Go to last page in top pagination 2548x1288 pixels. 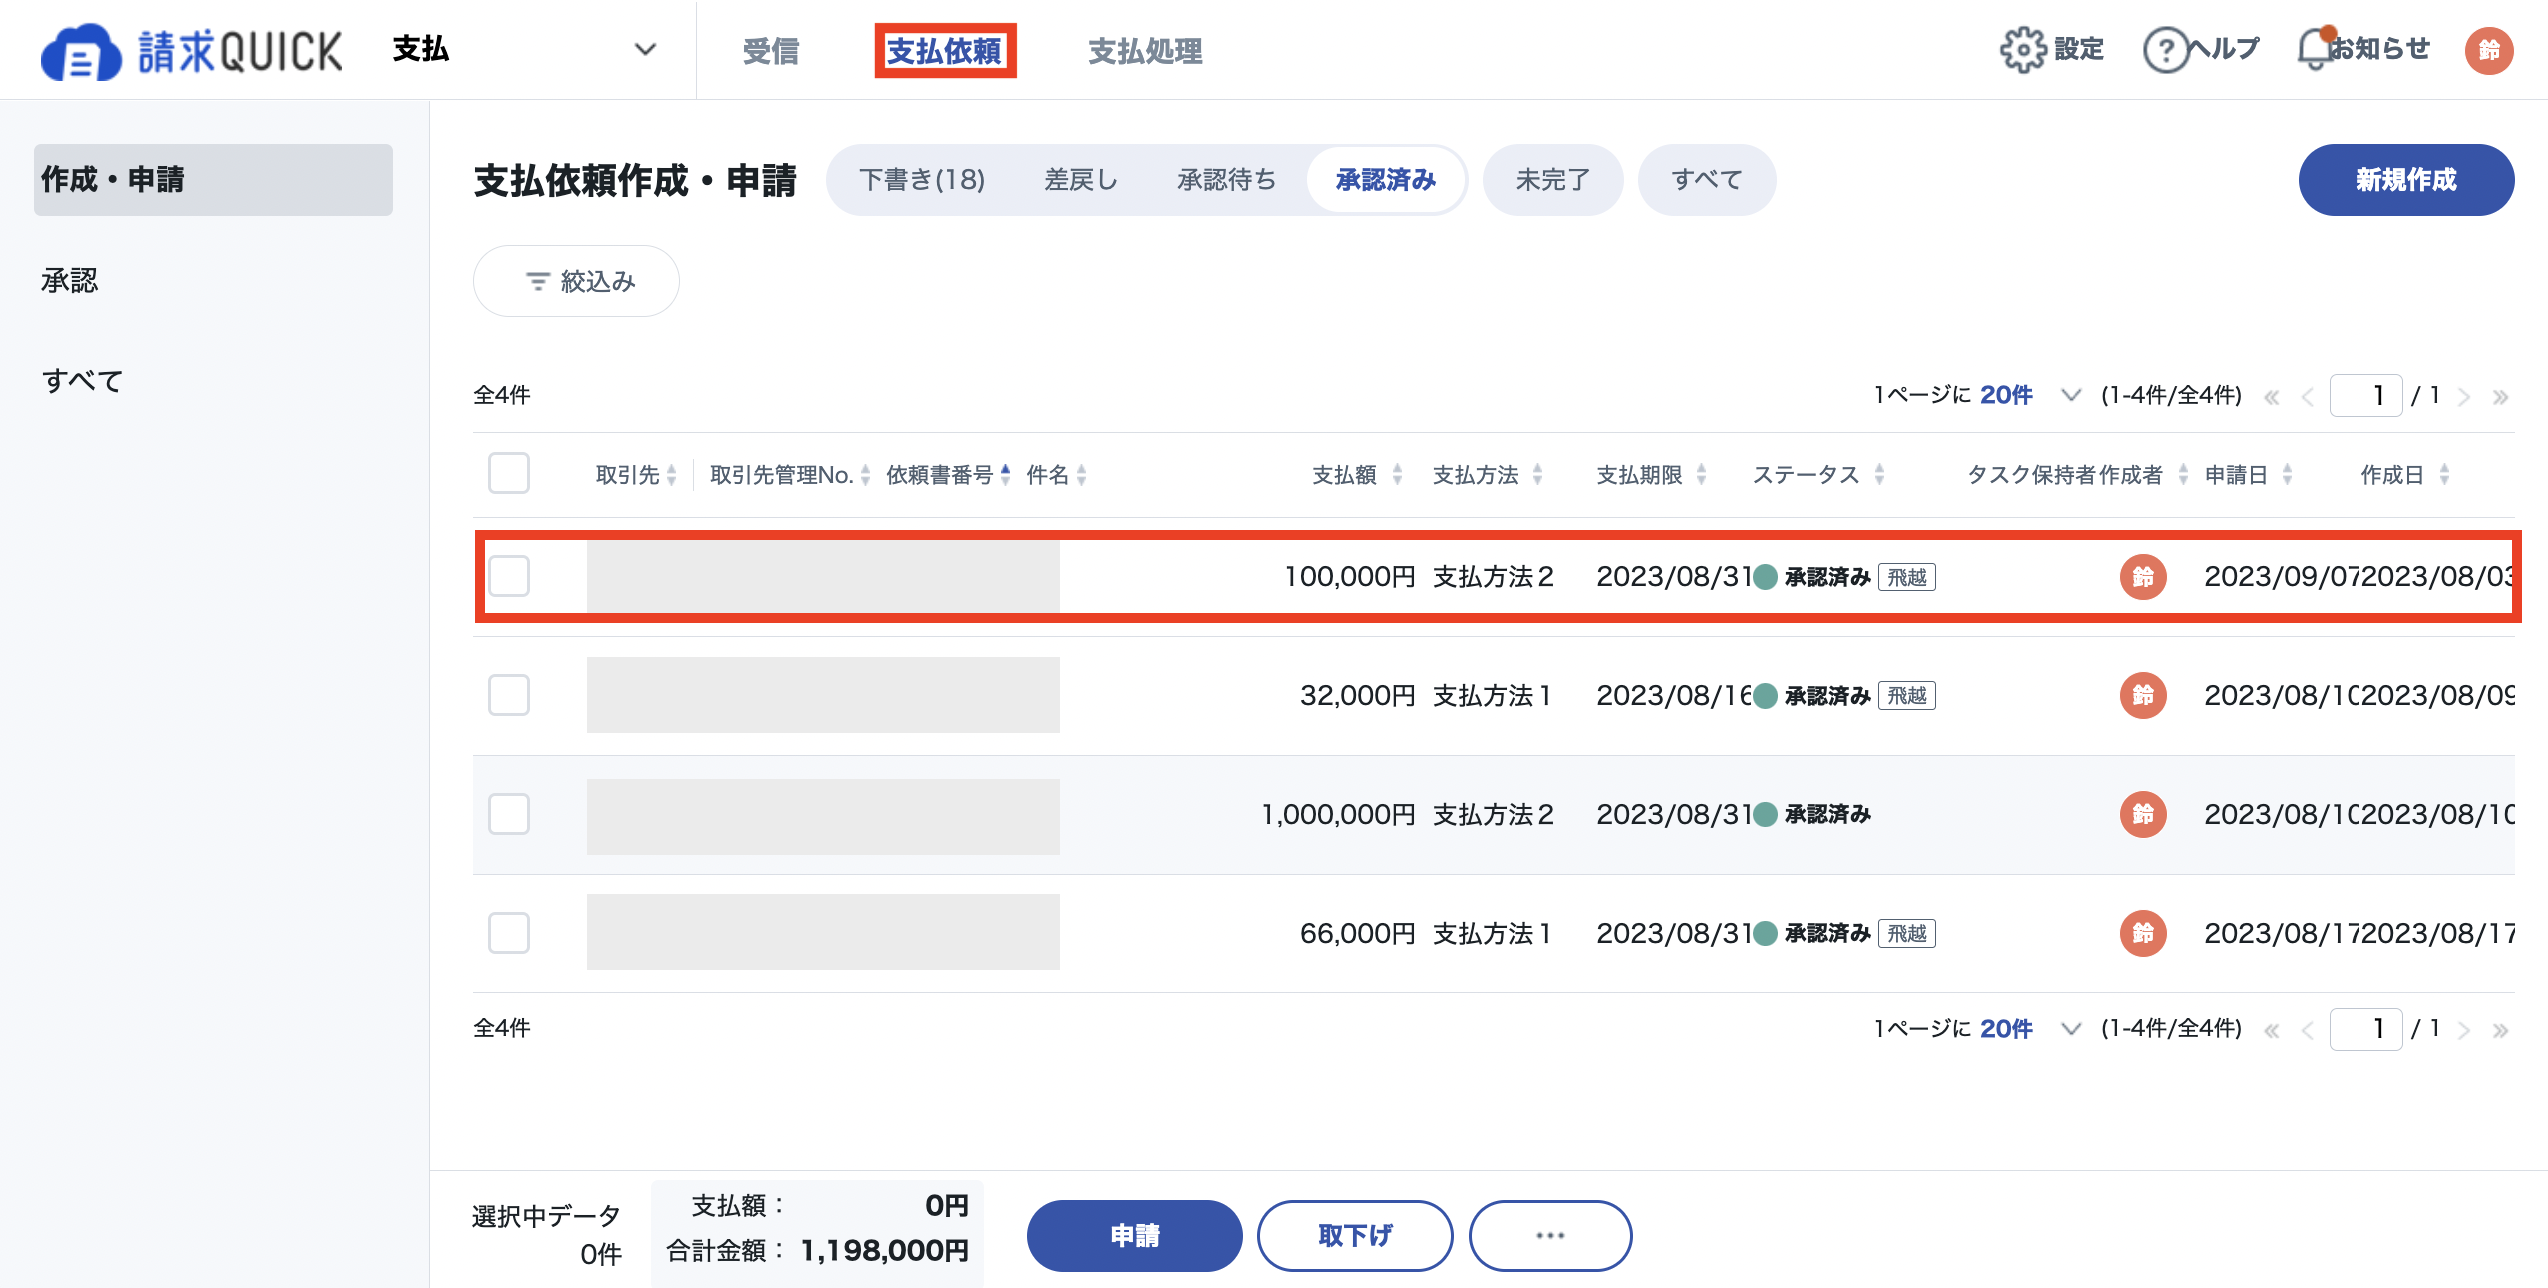[2500, 397]
